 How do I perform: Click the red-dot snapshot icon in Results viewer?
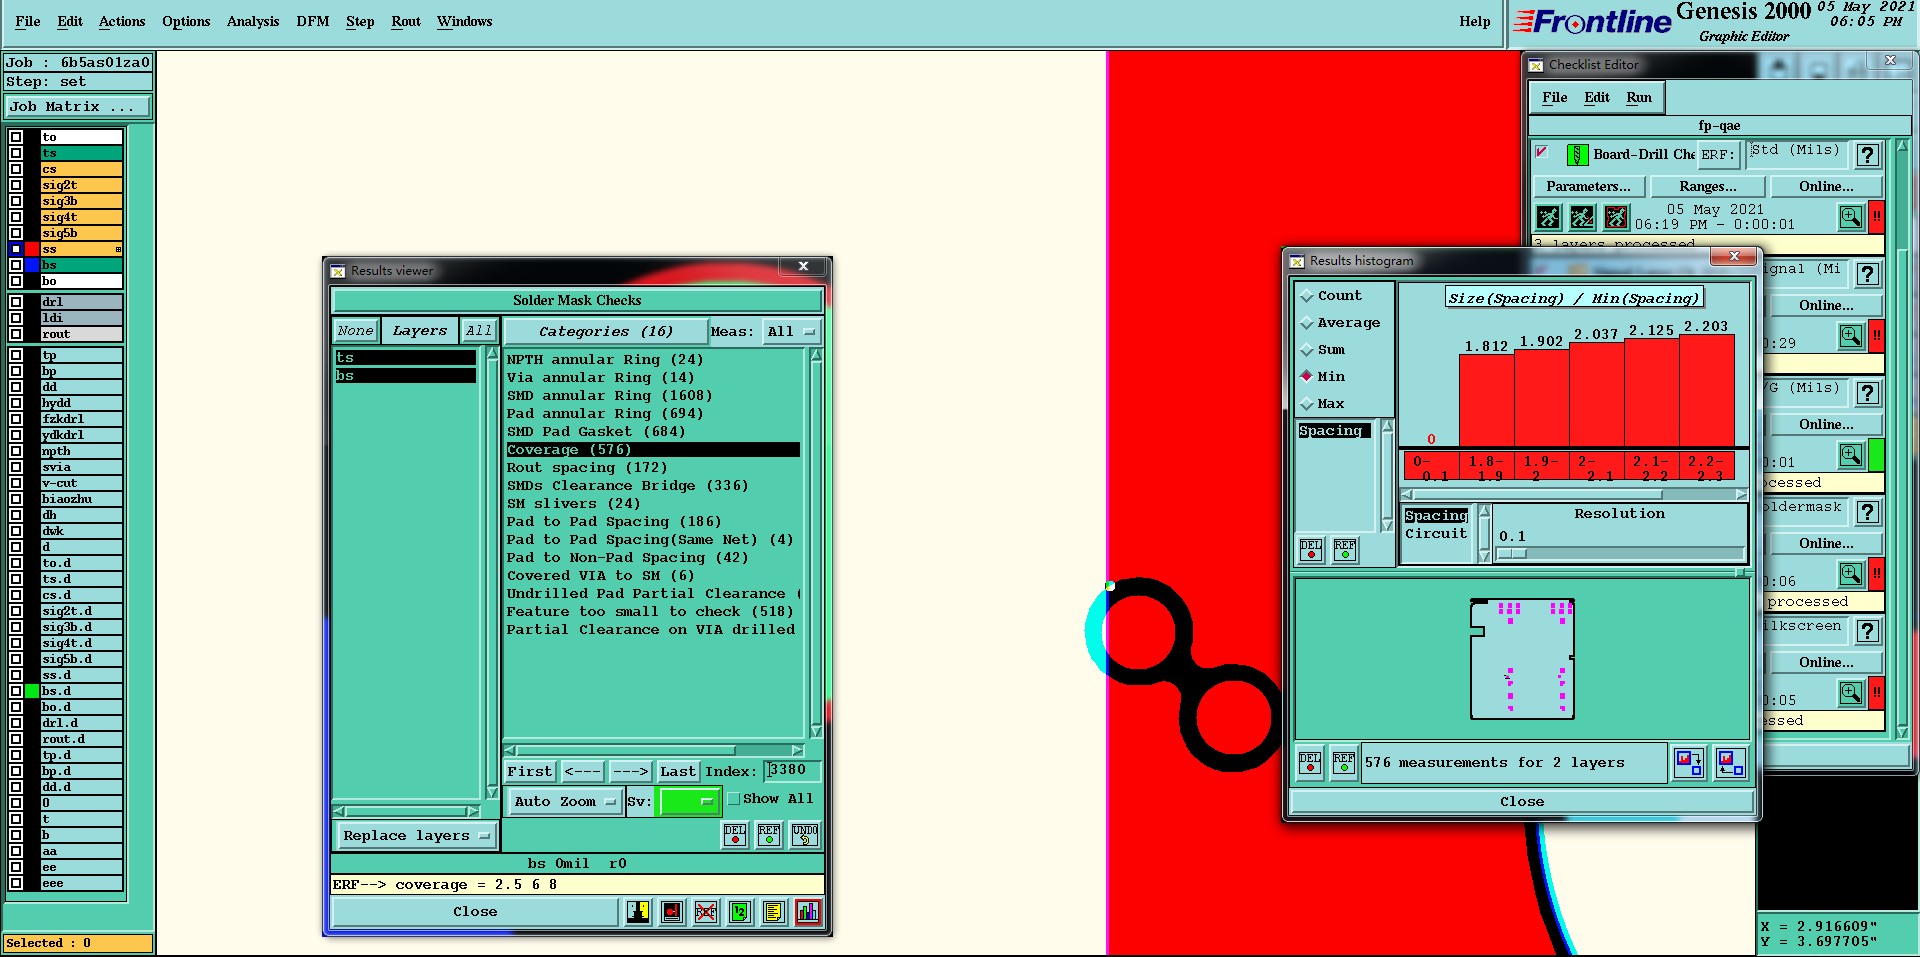[672, 911]
